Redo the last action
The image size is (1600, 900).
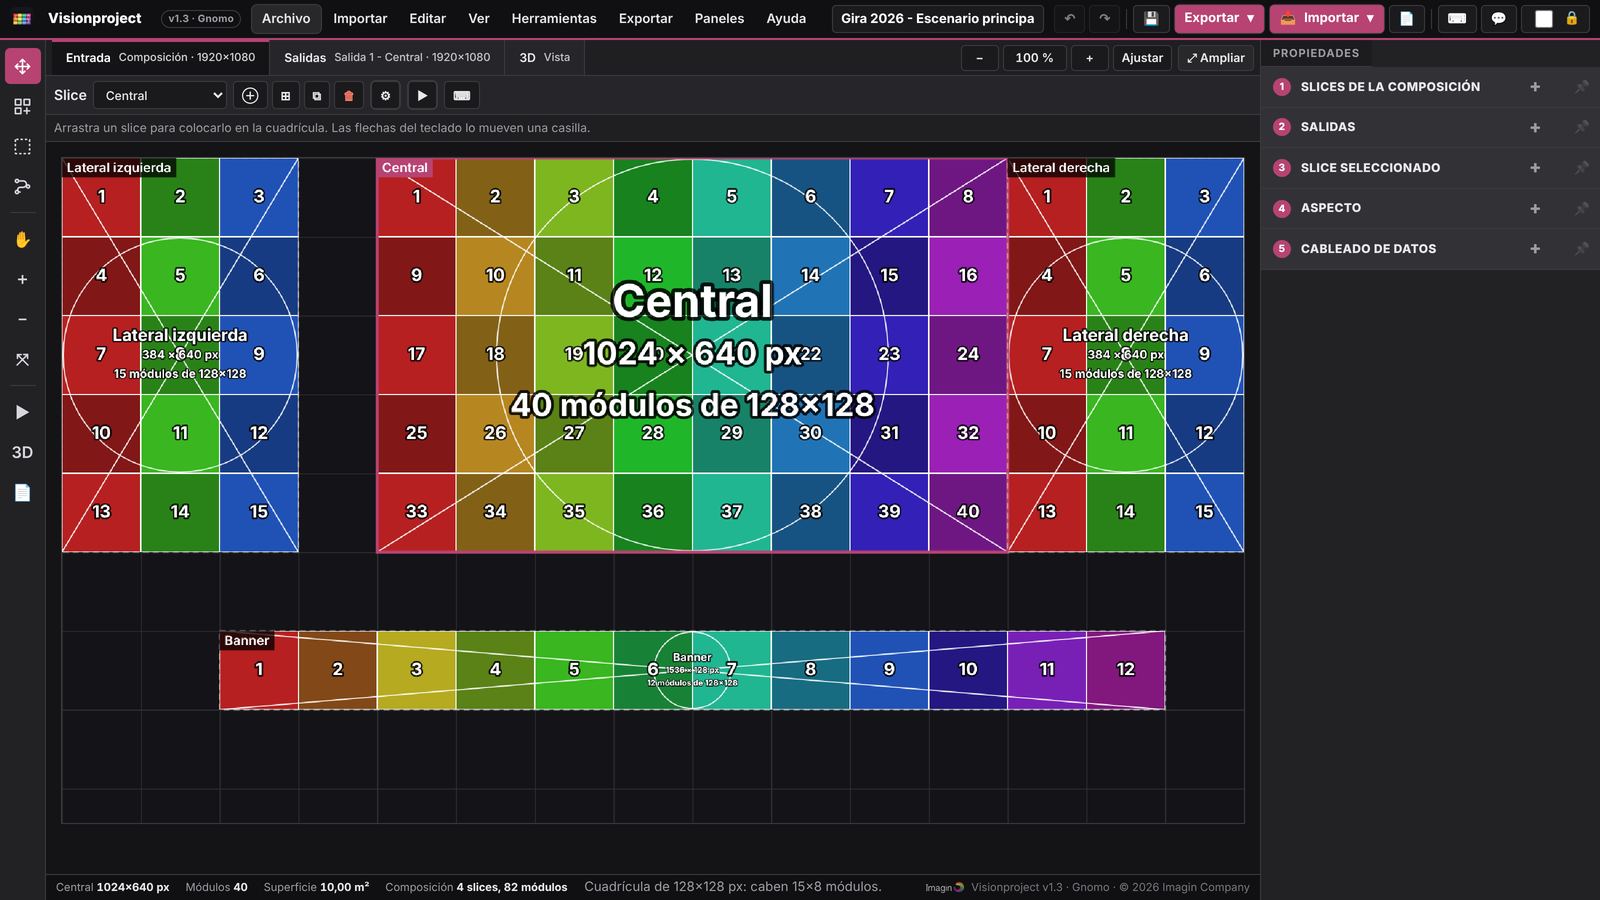[1104, 18]
